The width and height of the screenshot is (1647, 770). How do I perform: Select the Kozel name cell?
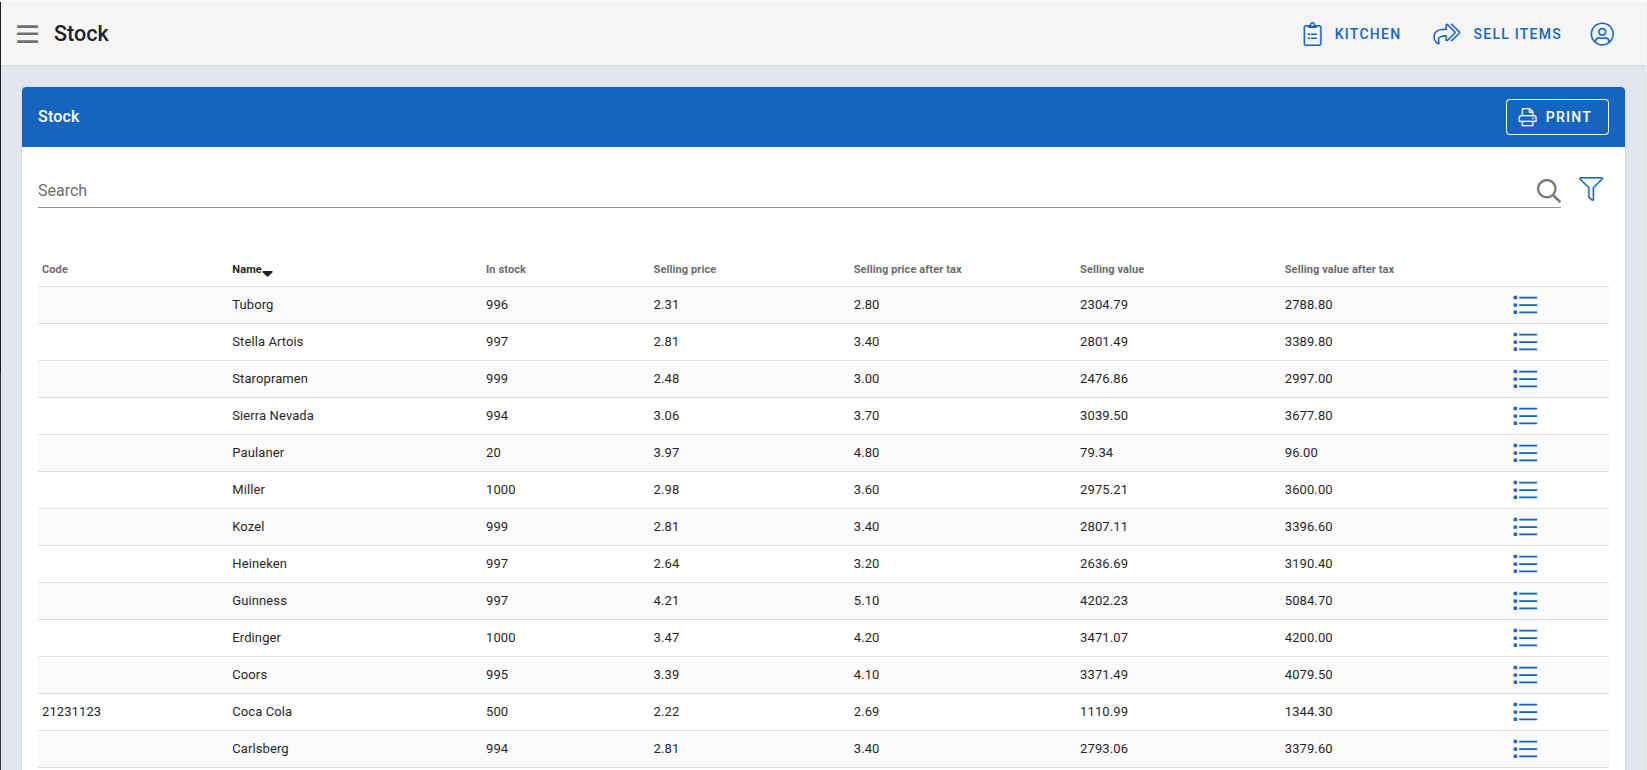pyautogui.click(x=248, y=527)
